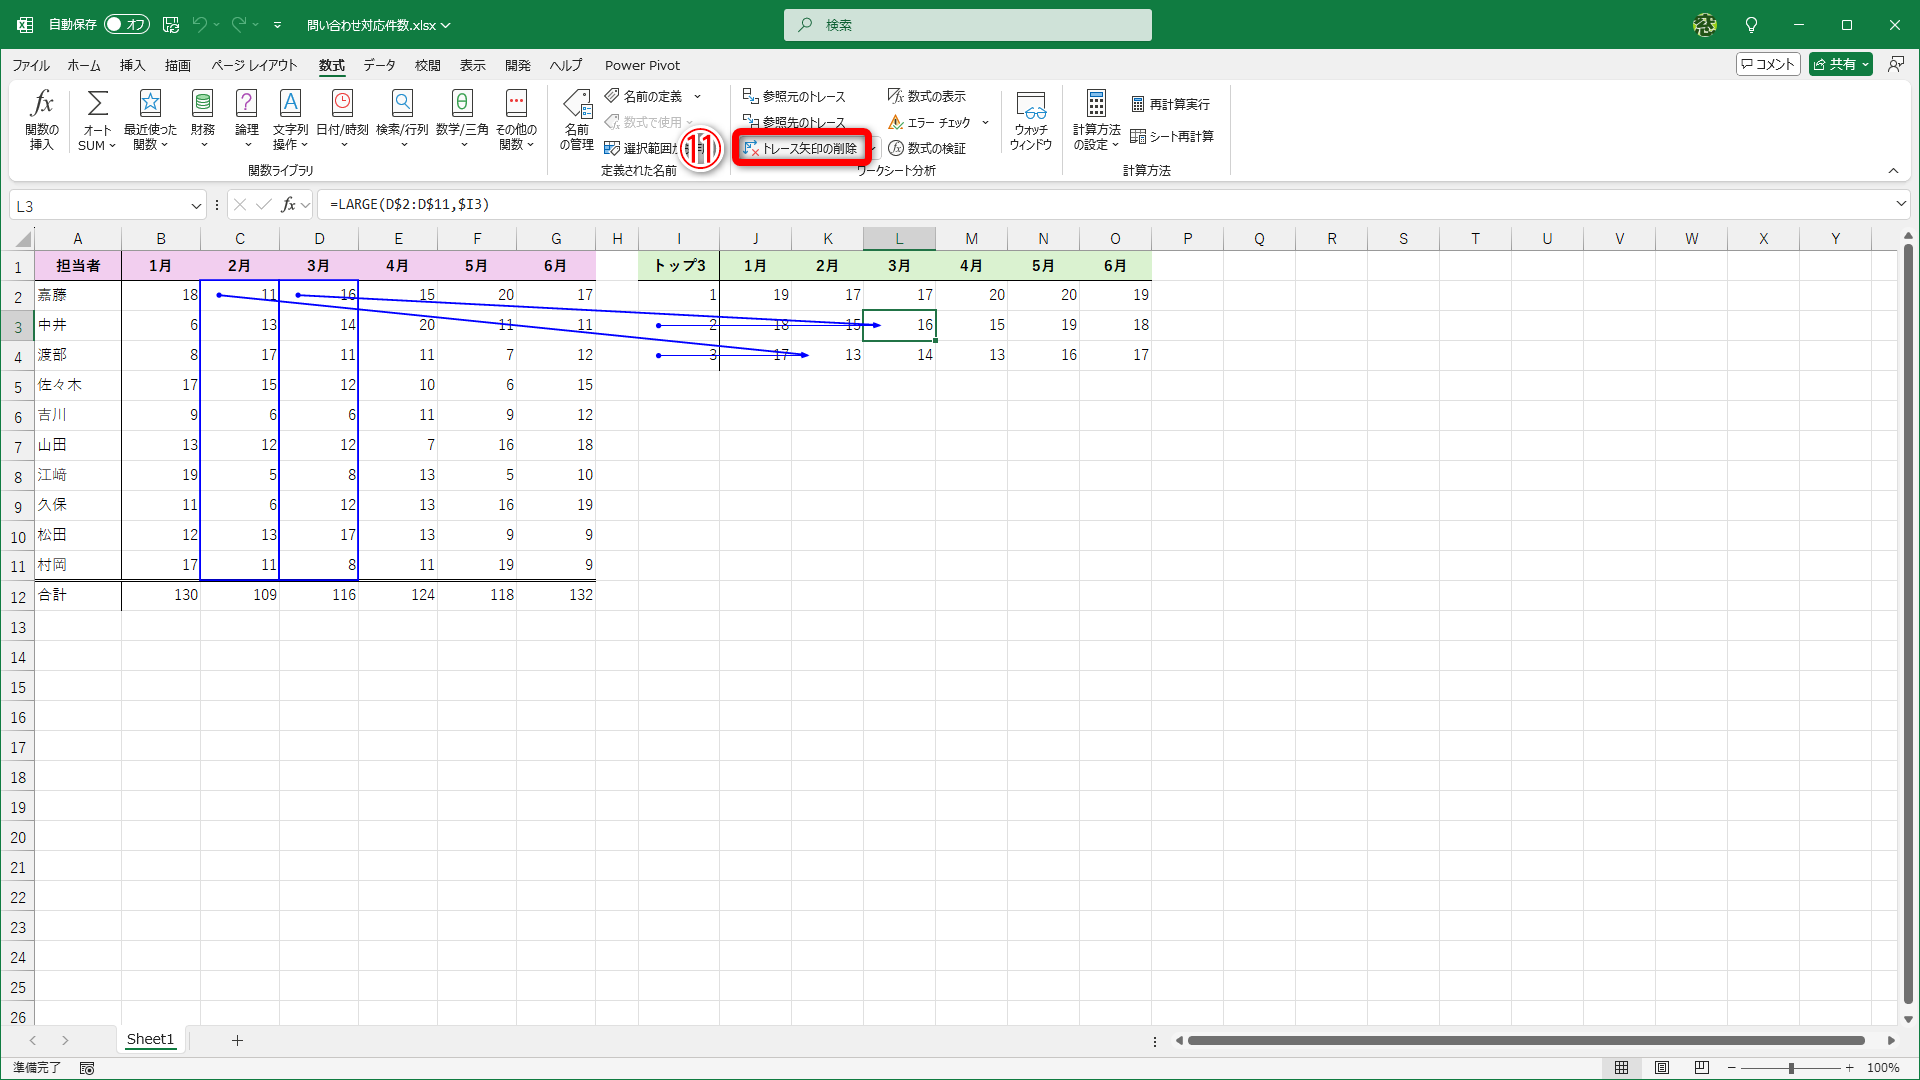The width and height of the screenshot is (1920, 1080).
Task: Click Evaluate Formula (数式の検証) icon
Action: tap(927, 148)
